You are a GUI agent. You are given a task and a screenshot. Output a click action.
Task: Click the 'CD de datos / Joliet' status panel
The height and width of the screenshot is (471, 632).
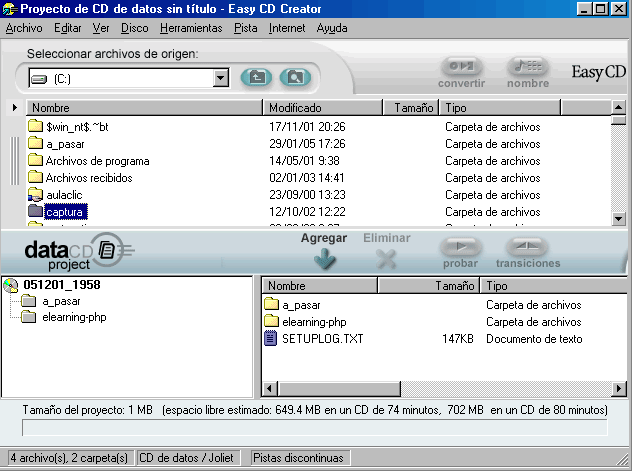coord(188,458)
